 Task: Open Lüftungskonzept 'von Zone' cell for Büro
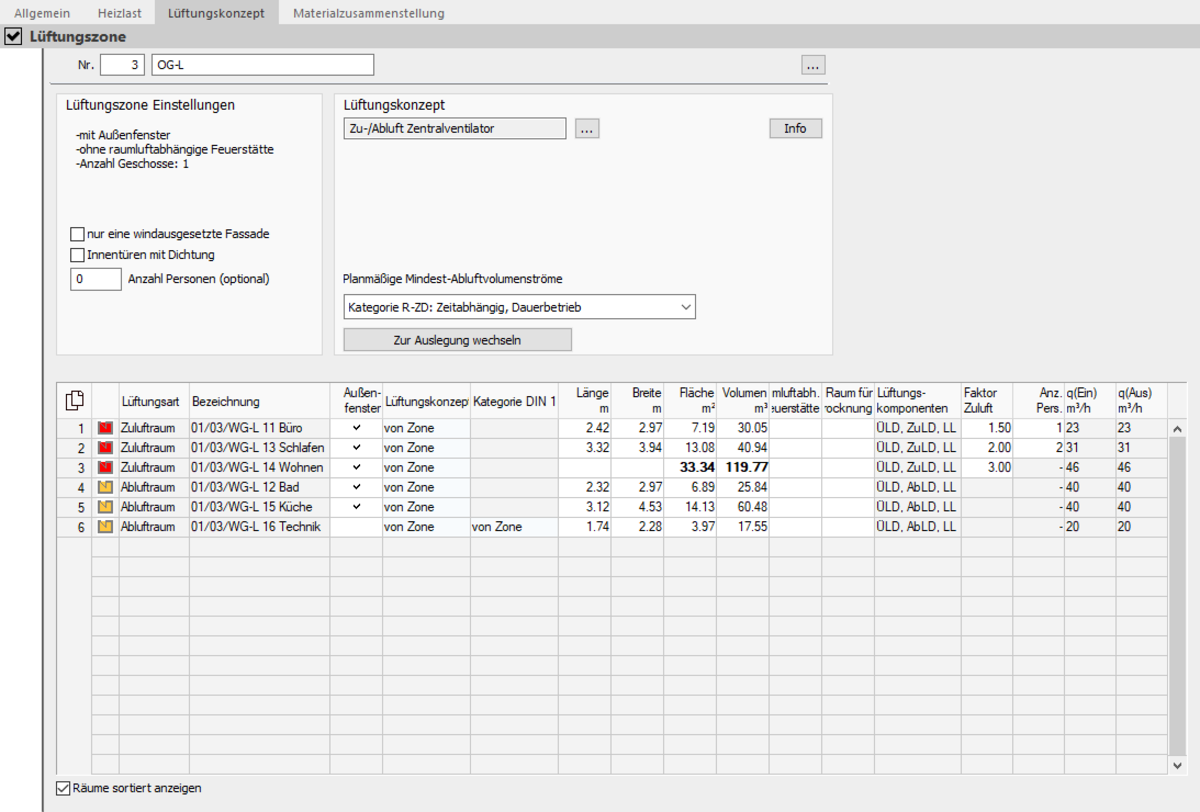426,427
